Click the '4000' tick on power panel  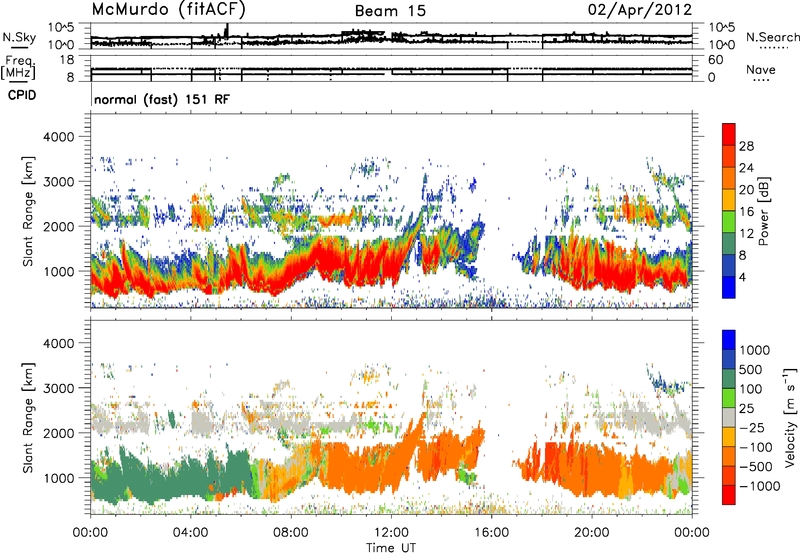pos(60,137)
